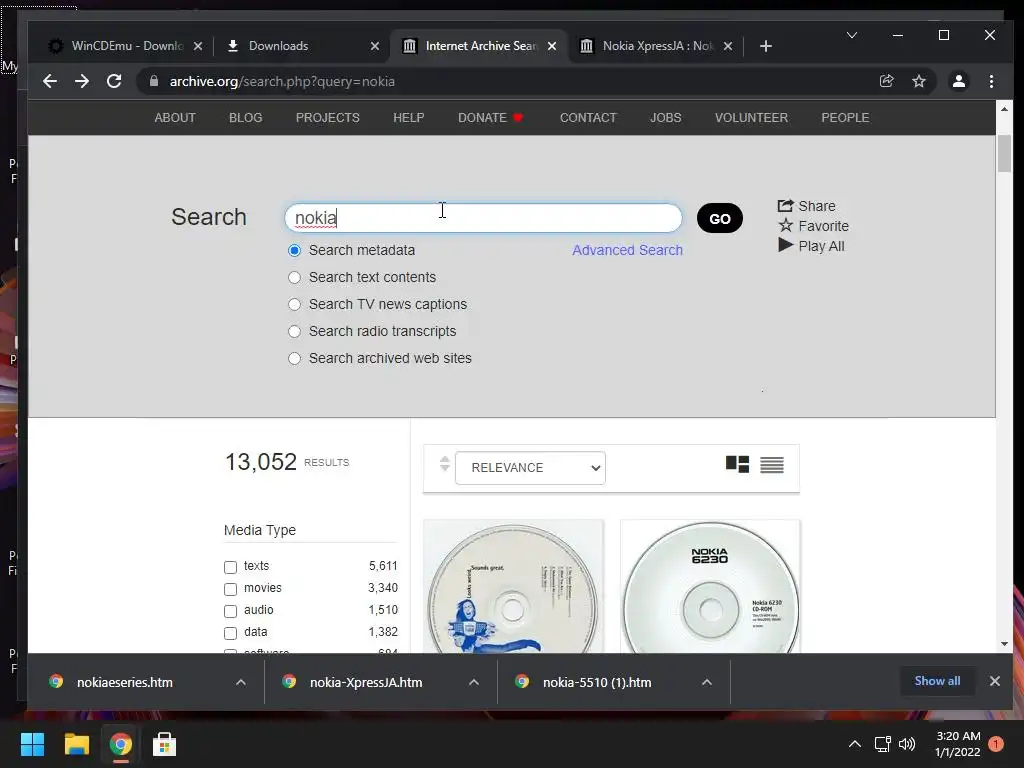Show hidden system tray icons
Viewport: 1024px width, 768px height.
[x=854, y=744]
